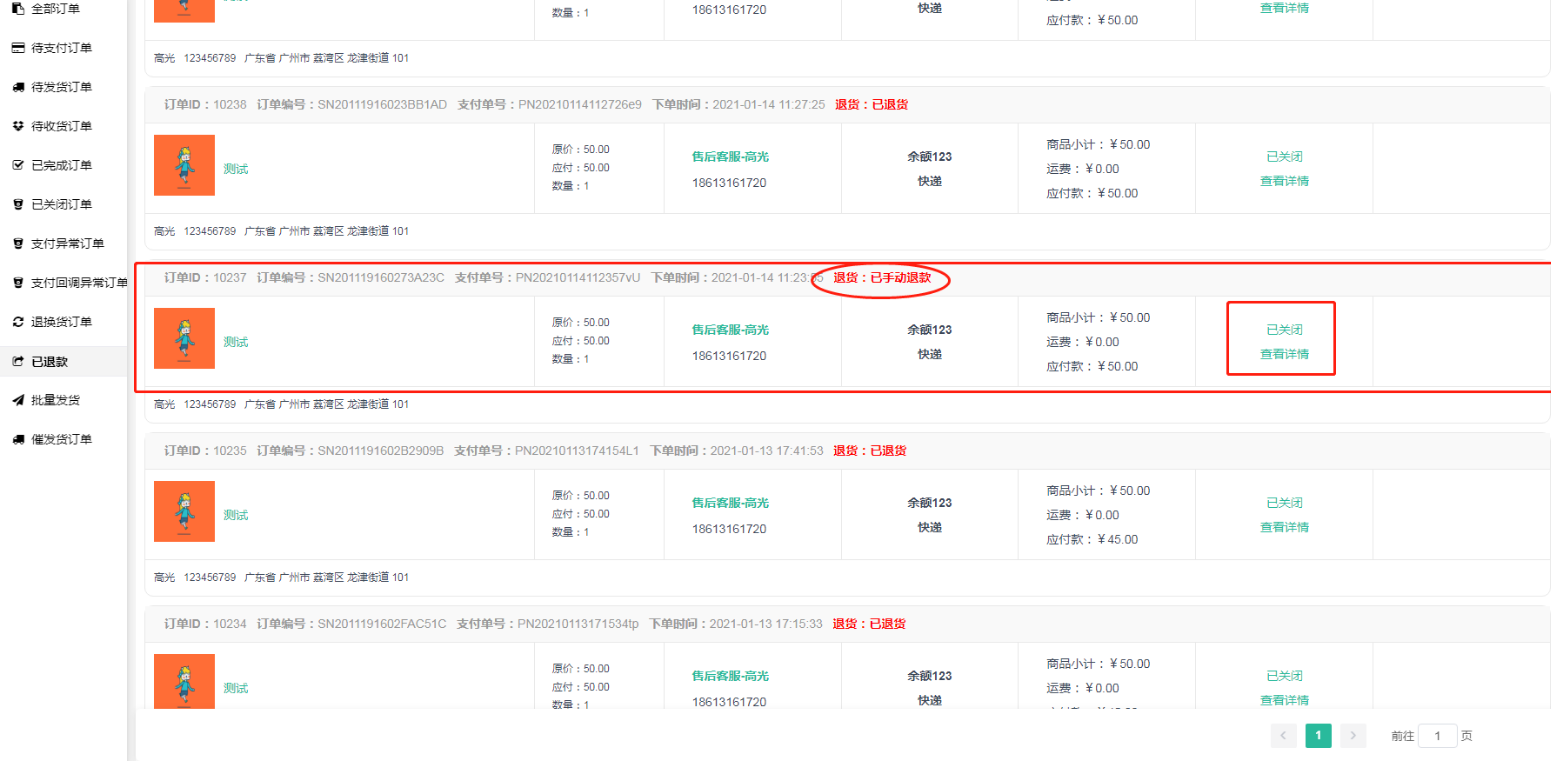Click the icon beside 支付异常订单
Screen dimensions: 1551x767
point(17,243)
